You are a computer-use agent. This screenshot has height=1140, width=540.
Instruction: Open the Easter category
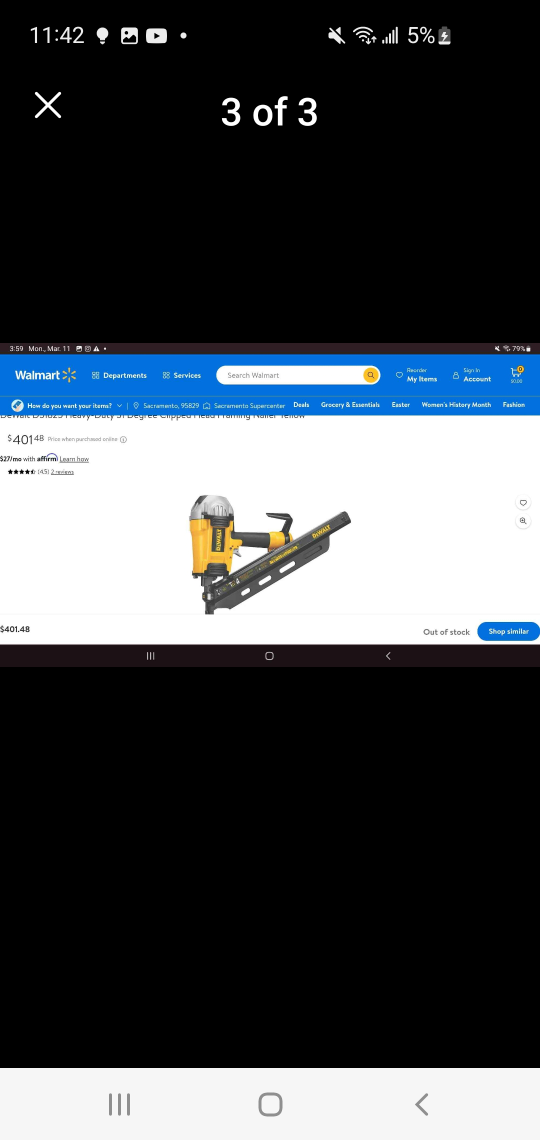coord(400,405)
